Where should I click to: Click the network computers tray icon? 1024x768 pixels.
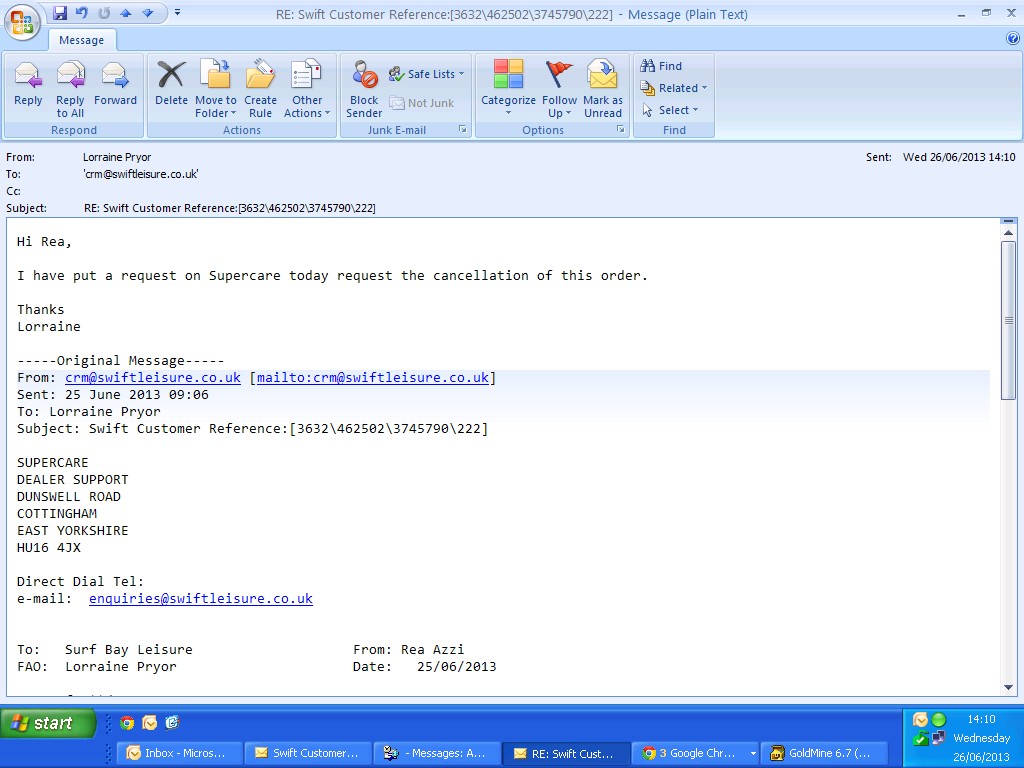[939, 739]
